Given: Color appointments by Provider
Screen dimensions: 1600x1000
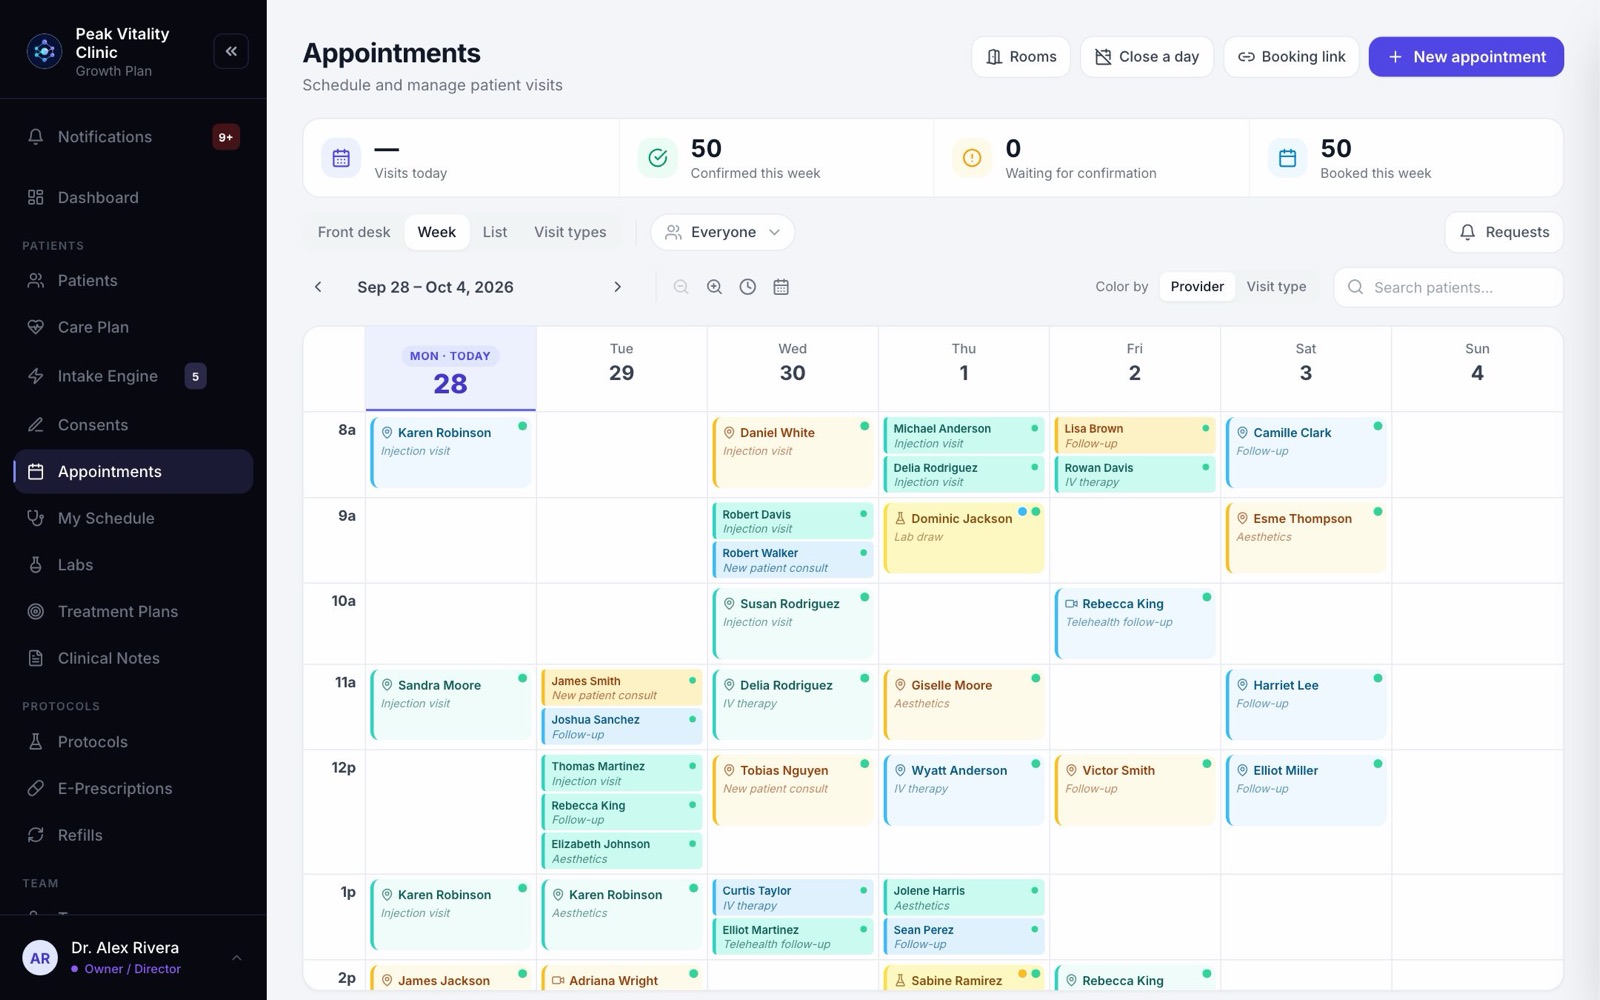Looking at the screenshot, I should 1197,287.
